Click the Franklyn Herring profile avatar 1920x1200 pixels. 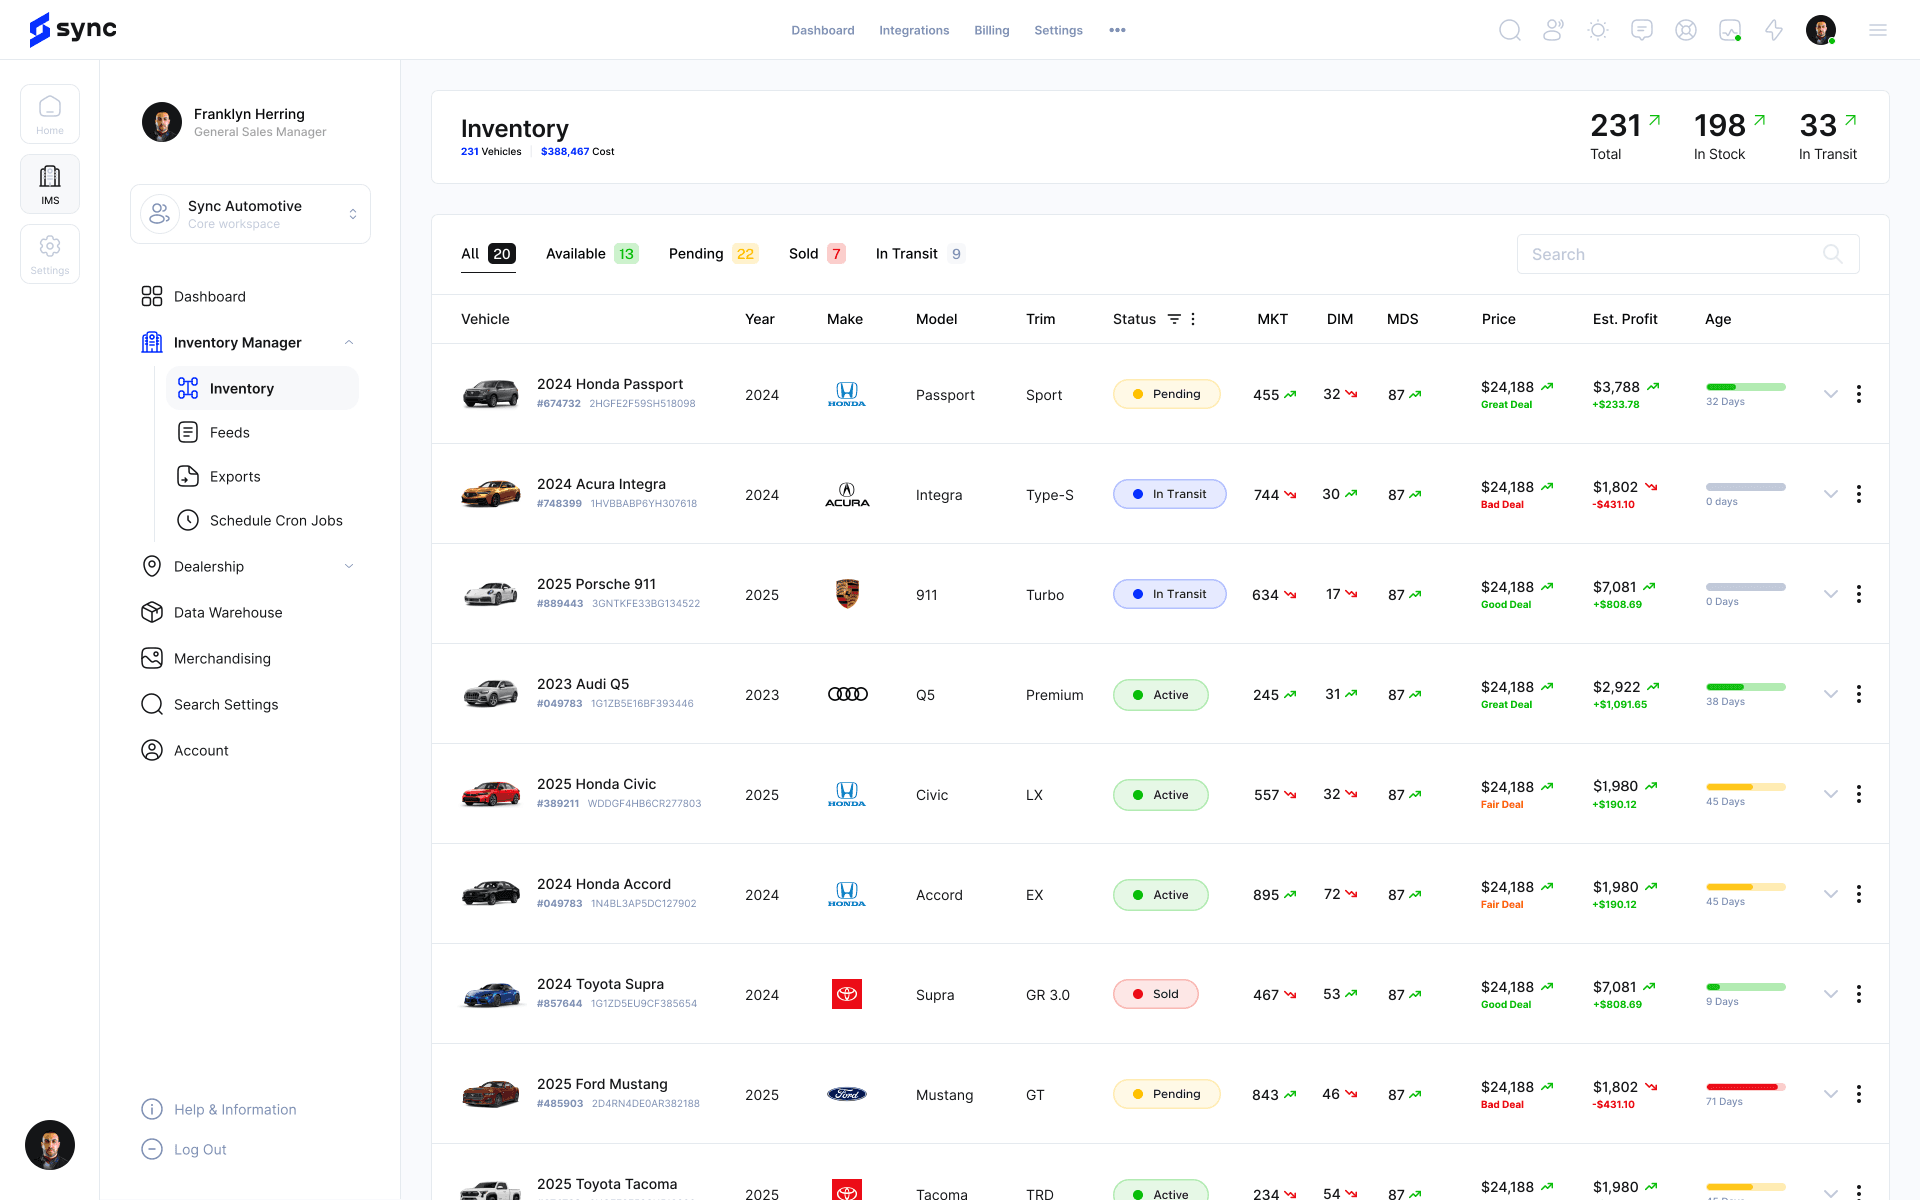pyautogui.click(x=162, y=122)
